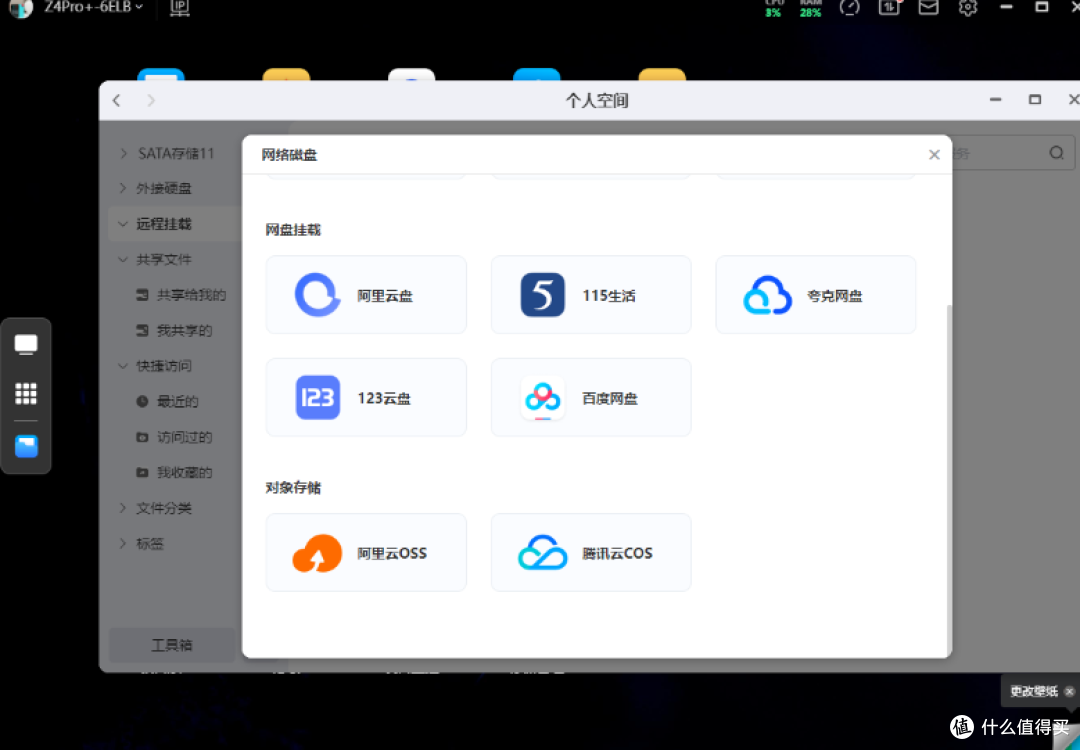The width and height of the screenshot is (1080, 750).
Task: Expand the SATA存储11 tree node
Action: pyautogui.click(x=123, y=153)
